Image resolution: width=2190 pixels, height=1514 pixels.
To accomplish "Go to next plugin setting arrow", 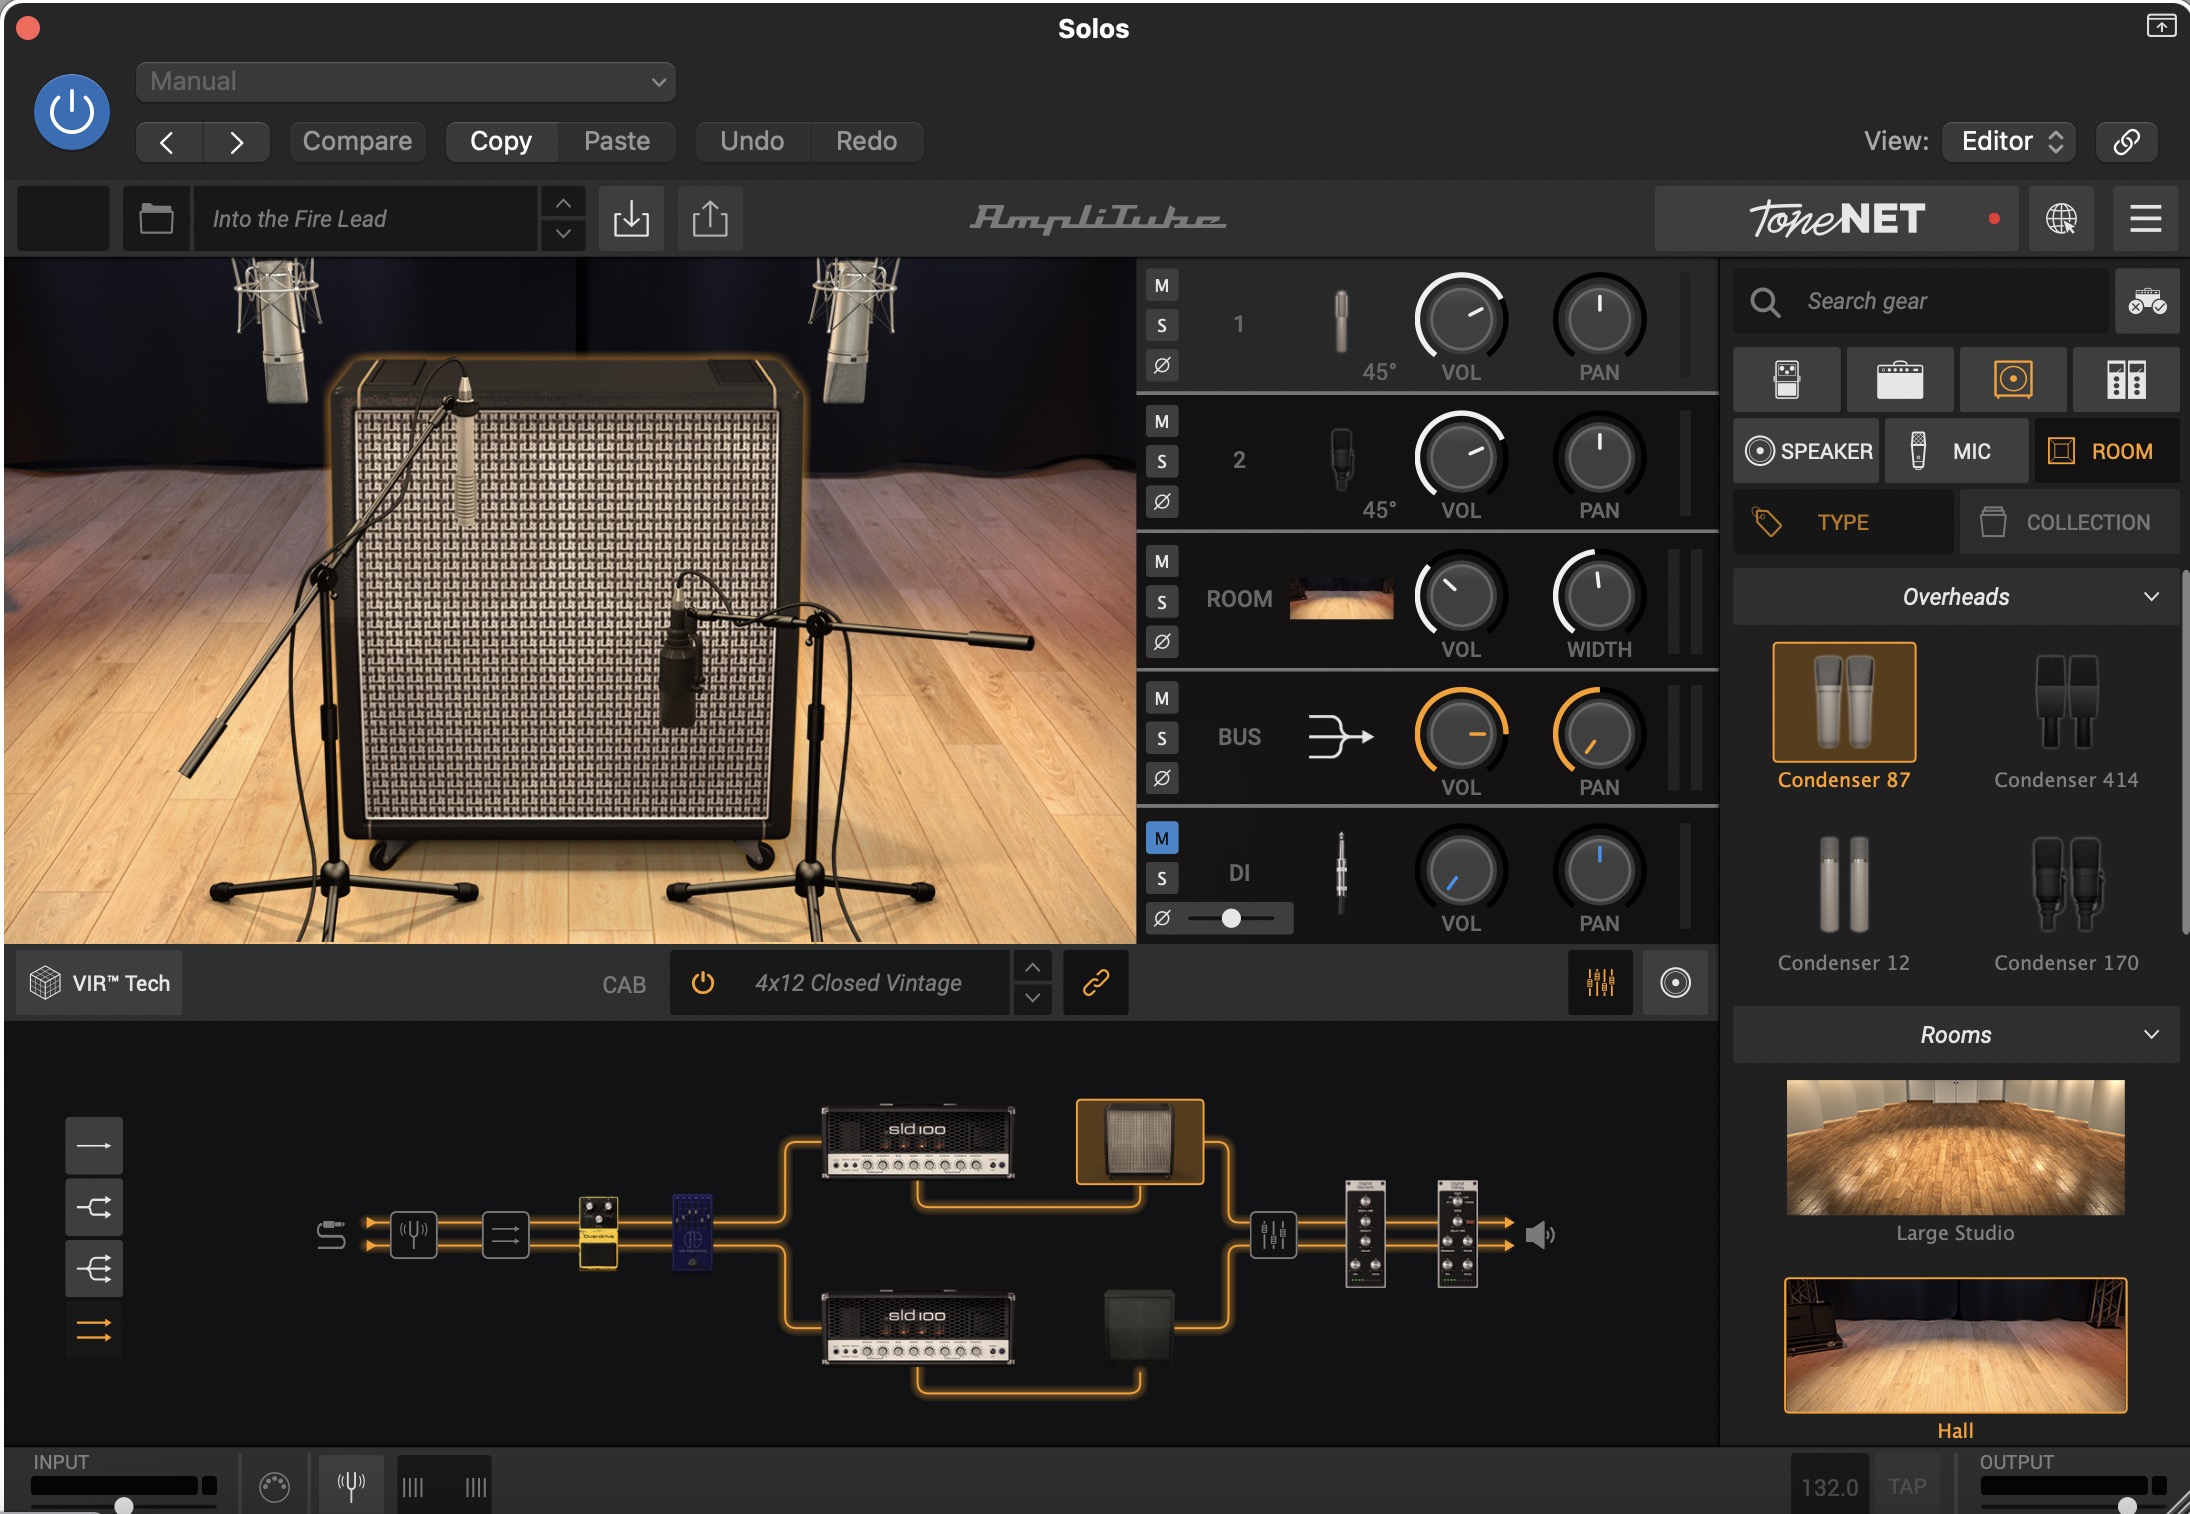I will [x=236, y=141].
